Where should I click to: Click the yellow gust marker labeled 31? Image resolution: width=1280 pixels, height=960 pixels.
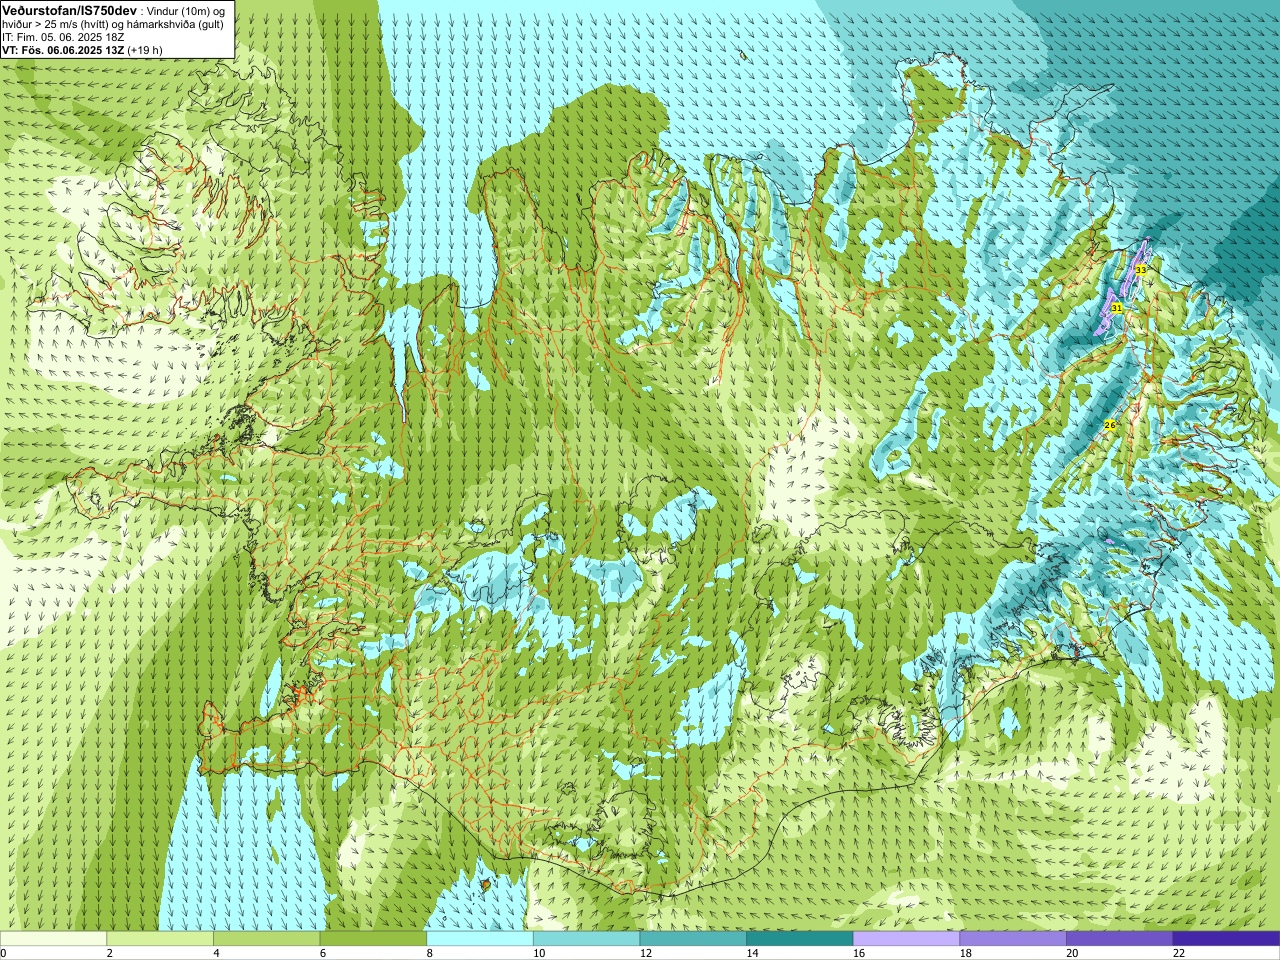click(1116, 308)
